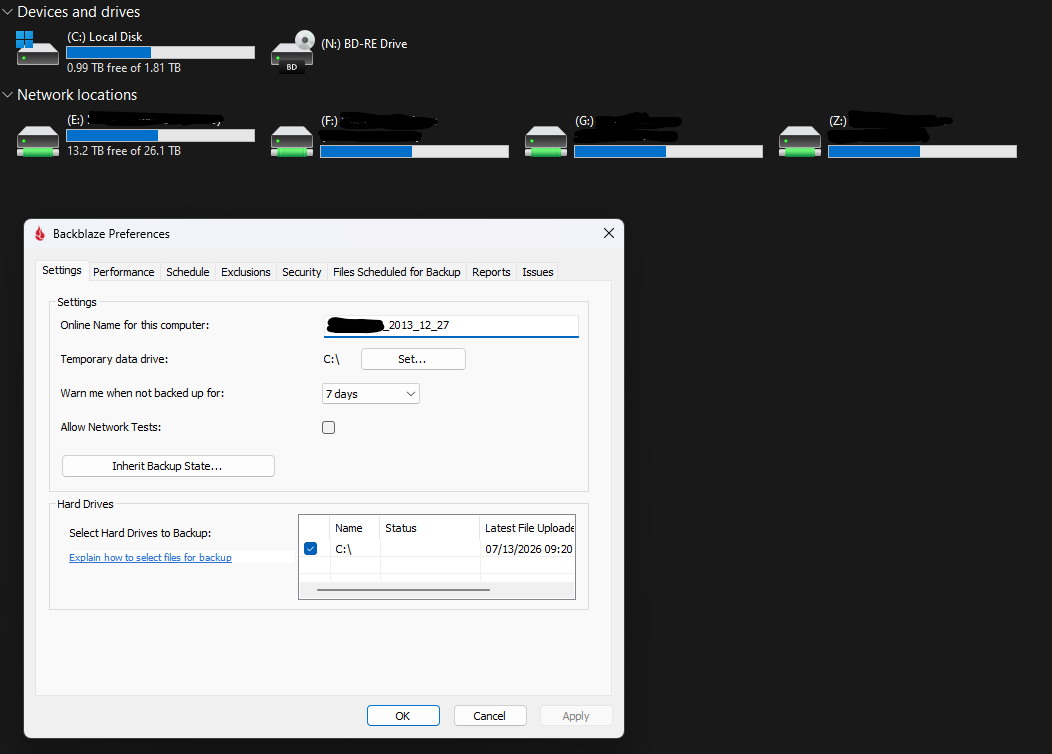Click the Online Name input field
Image resolution: width=1052 pixels, height=754 pixels.
[x=451, y=326]
